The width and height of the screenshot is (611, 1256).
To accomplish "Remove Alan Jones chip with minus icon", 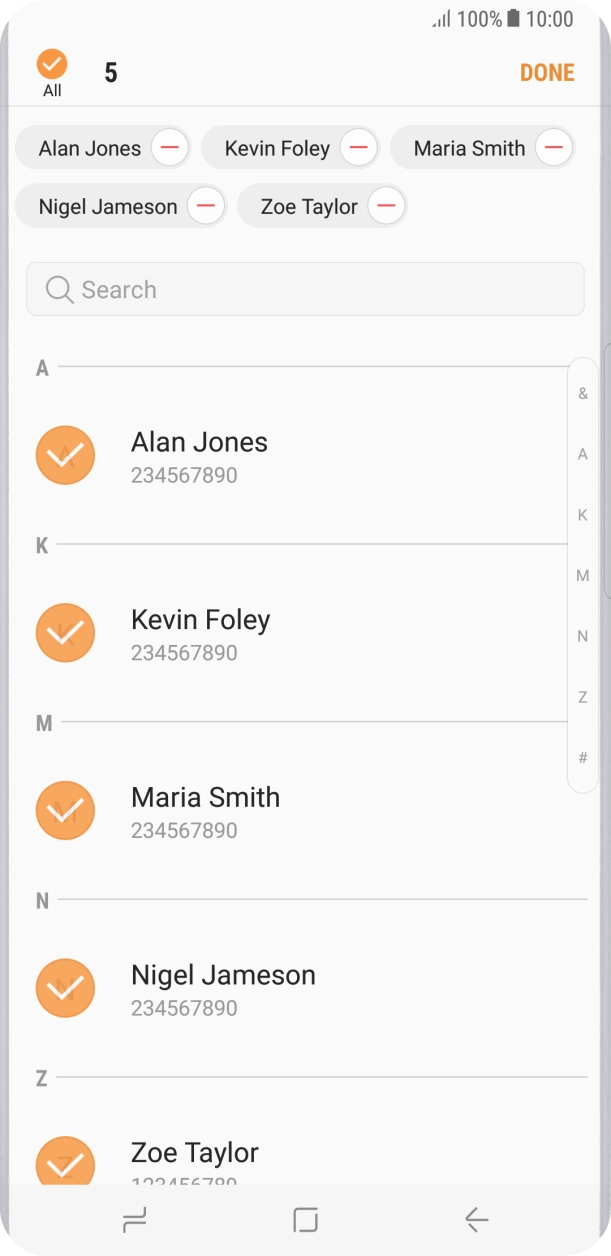I will click(x=170, y=148).
